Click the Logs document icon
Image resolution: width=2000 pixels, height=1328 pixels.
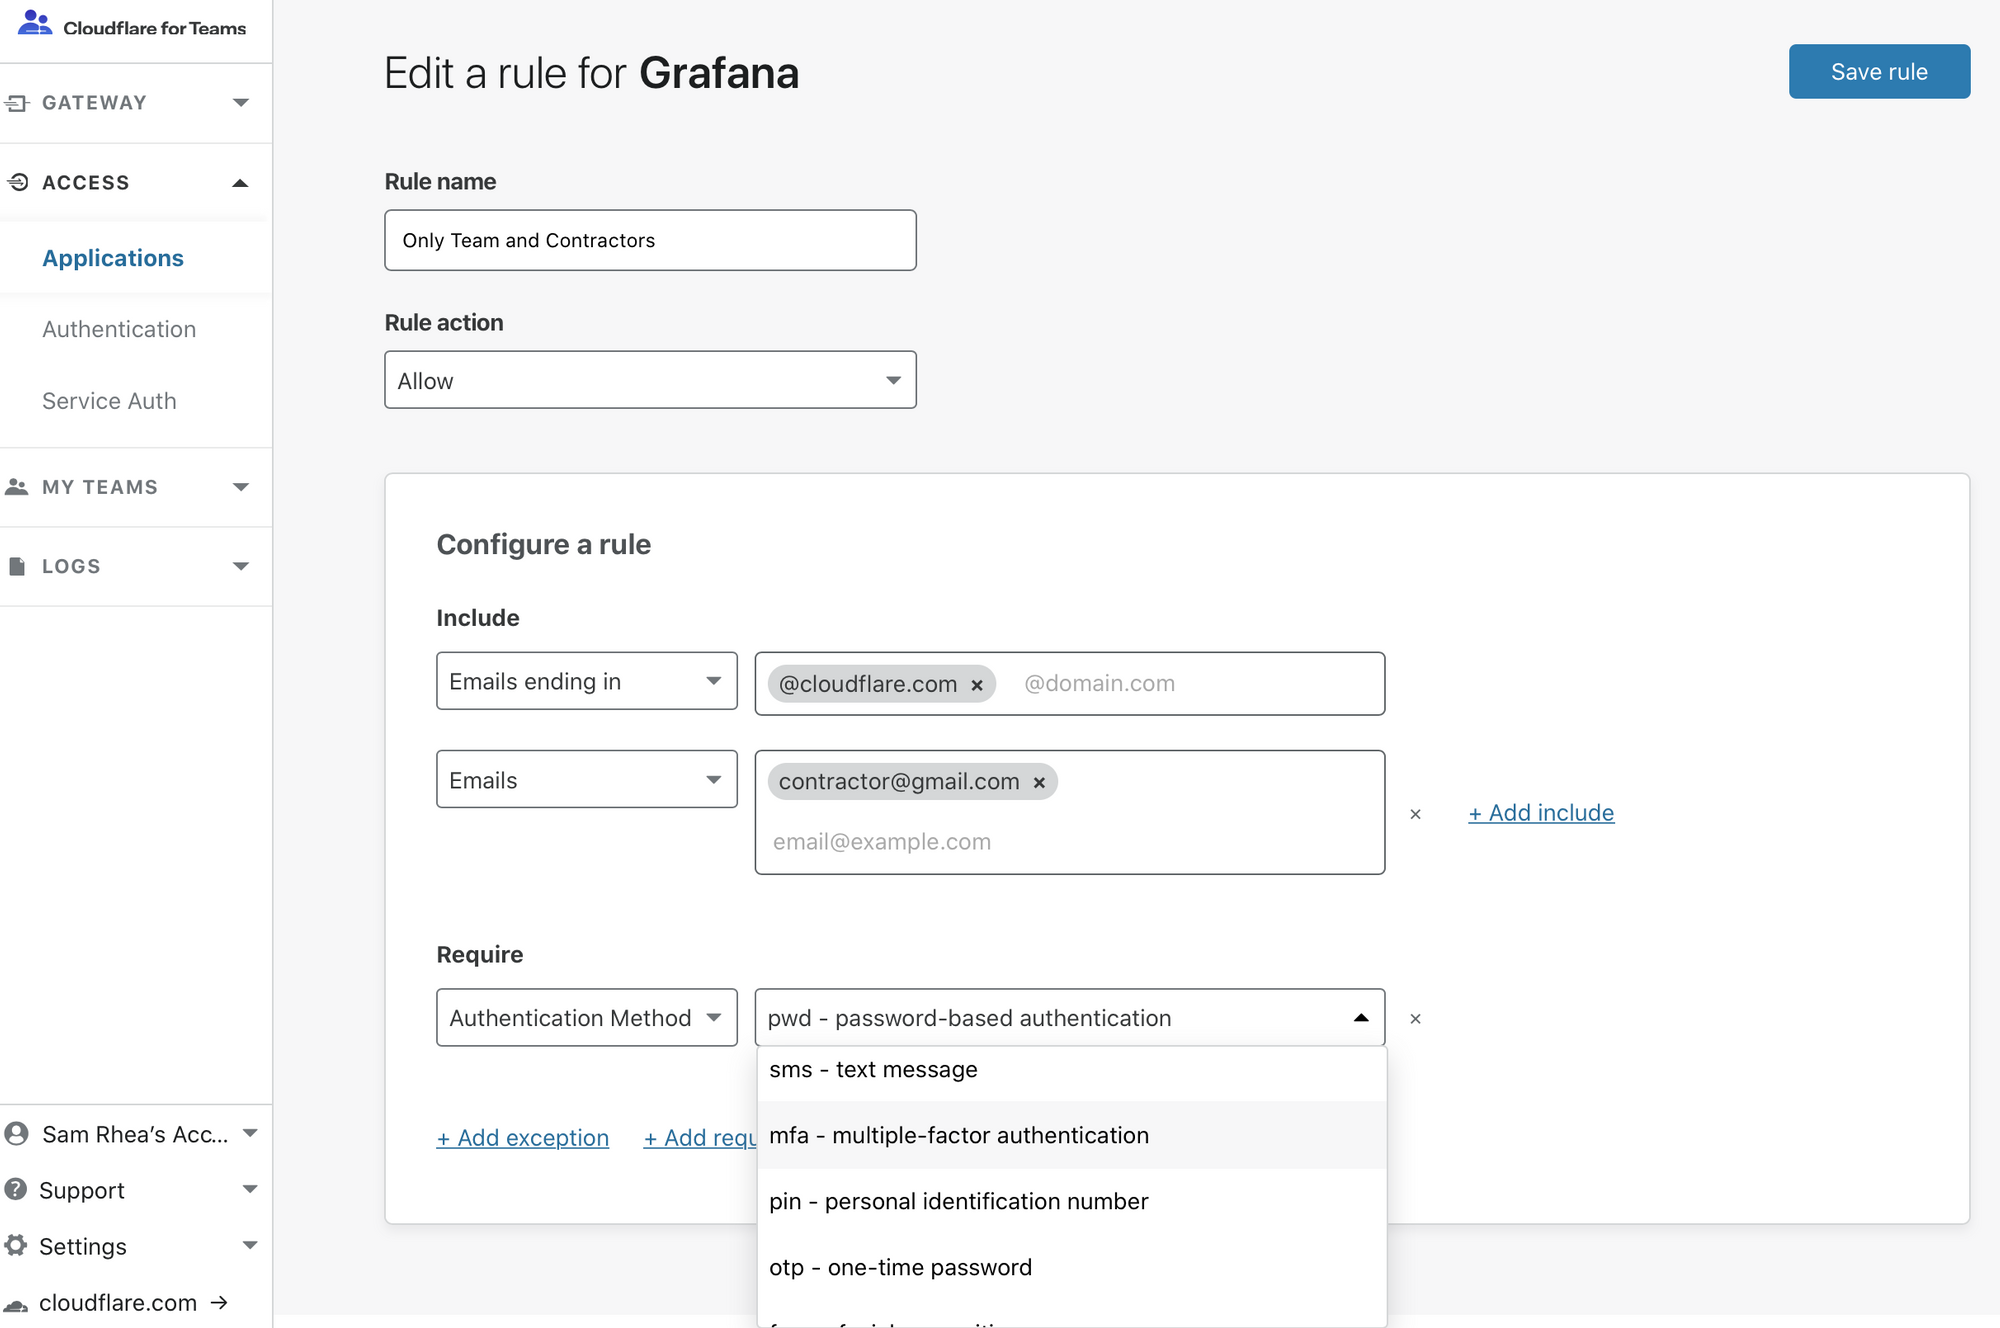click(17, 566)
